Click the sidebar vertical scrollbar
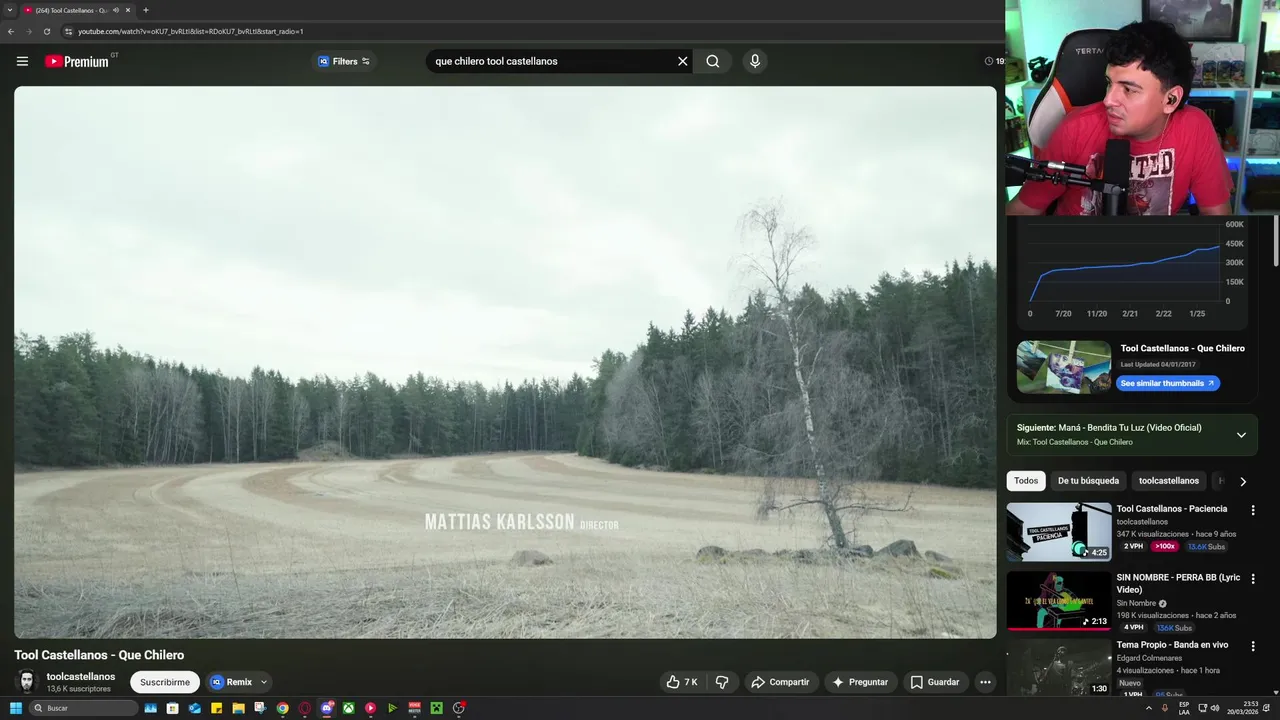 [1275, 240]
